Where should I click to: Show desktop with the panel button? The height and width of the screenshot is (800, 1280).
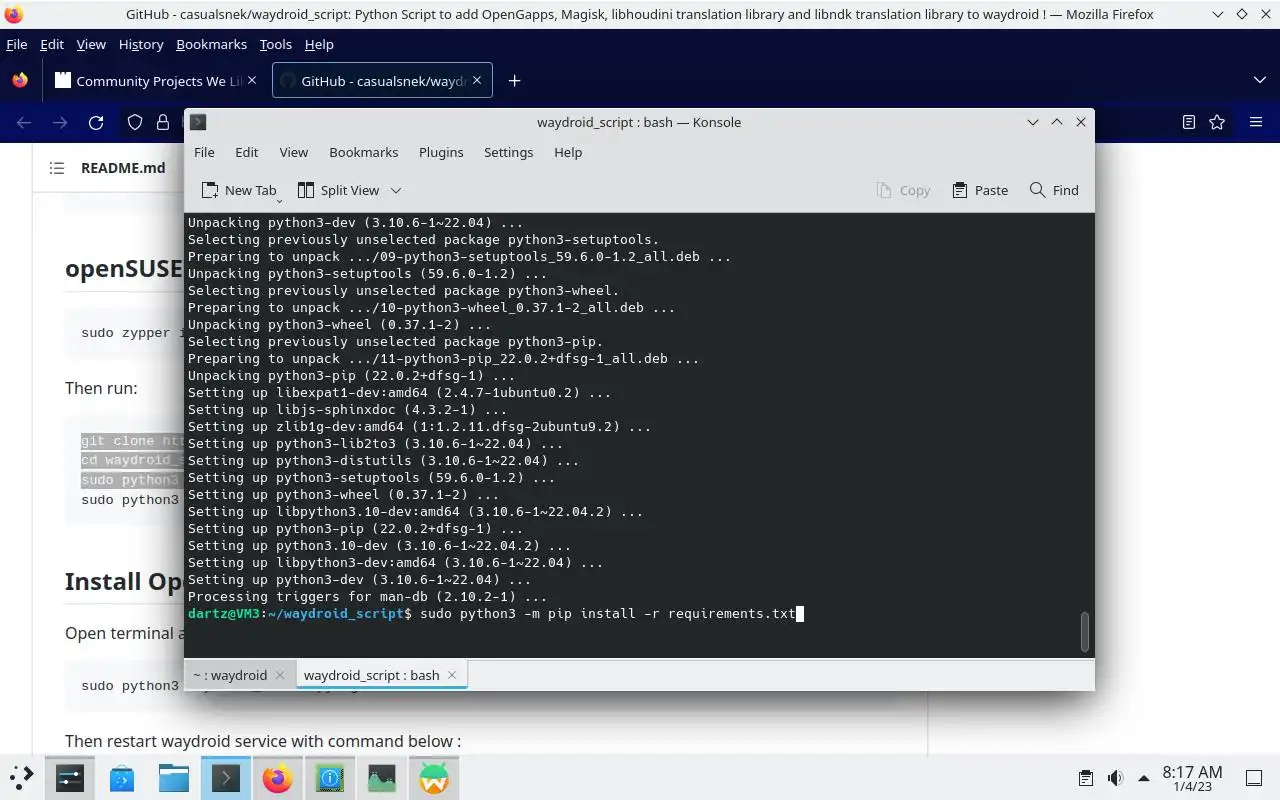(x=1254, y=778)
